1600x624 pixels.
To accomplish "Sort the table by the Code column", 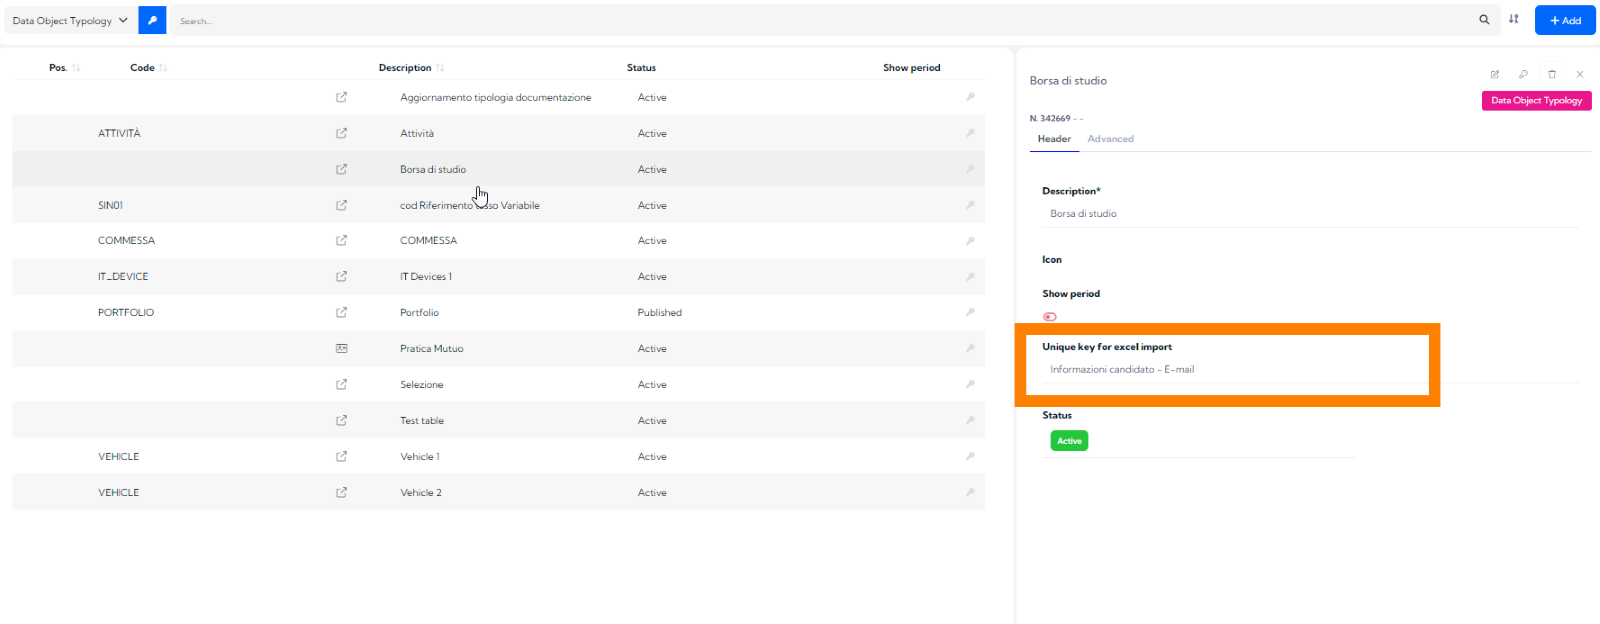I will click(149, 68).
